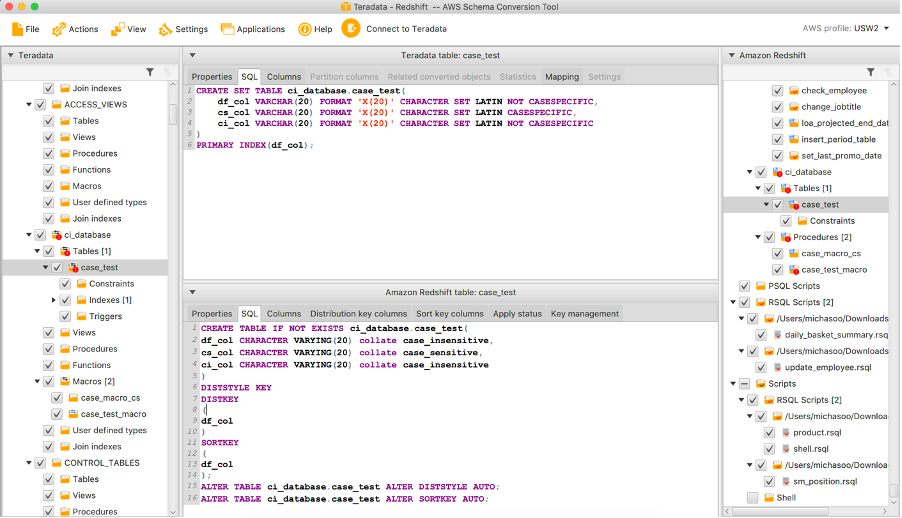Click the Redshift Procedures [2] folder icon

[786, 237]
